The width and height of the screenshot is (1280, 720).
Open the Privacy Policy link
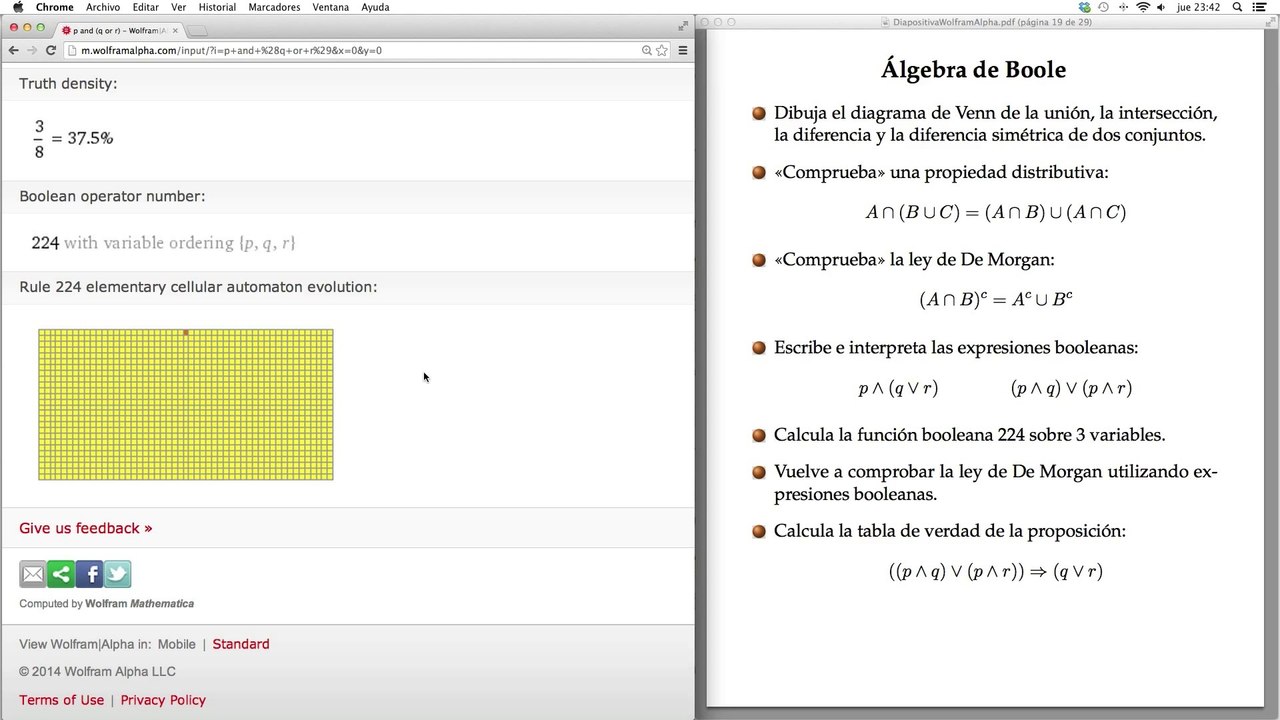[163, 700]
